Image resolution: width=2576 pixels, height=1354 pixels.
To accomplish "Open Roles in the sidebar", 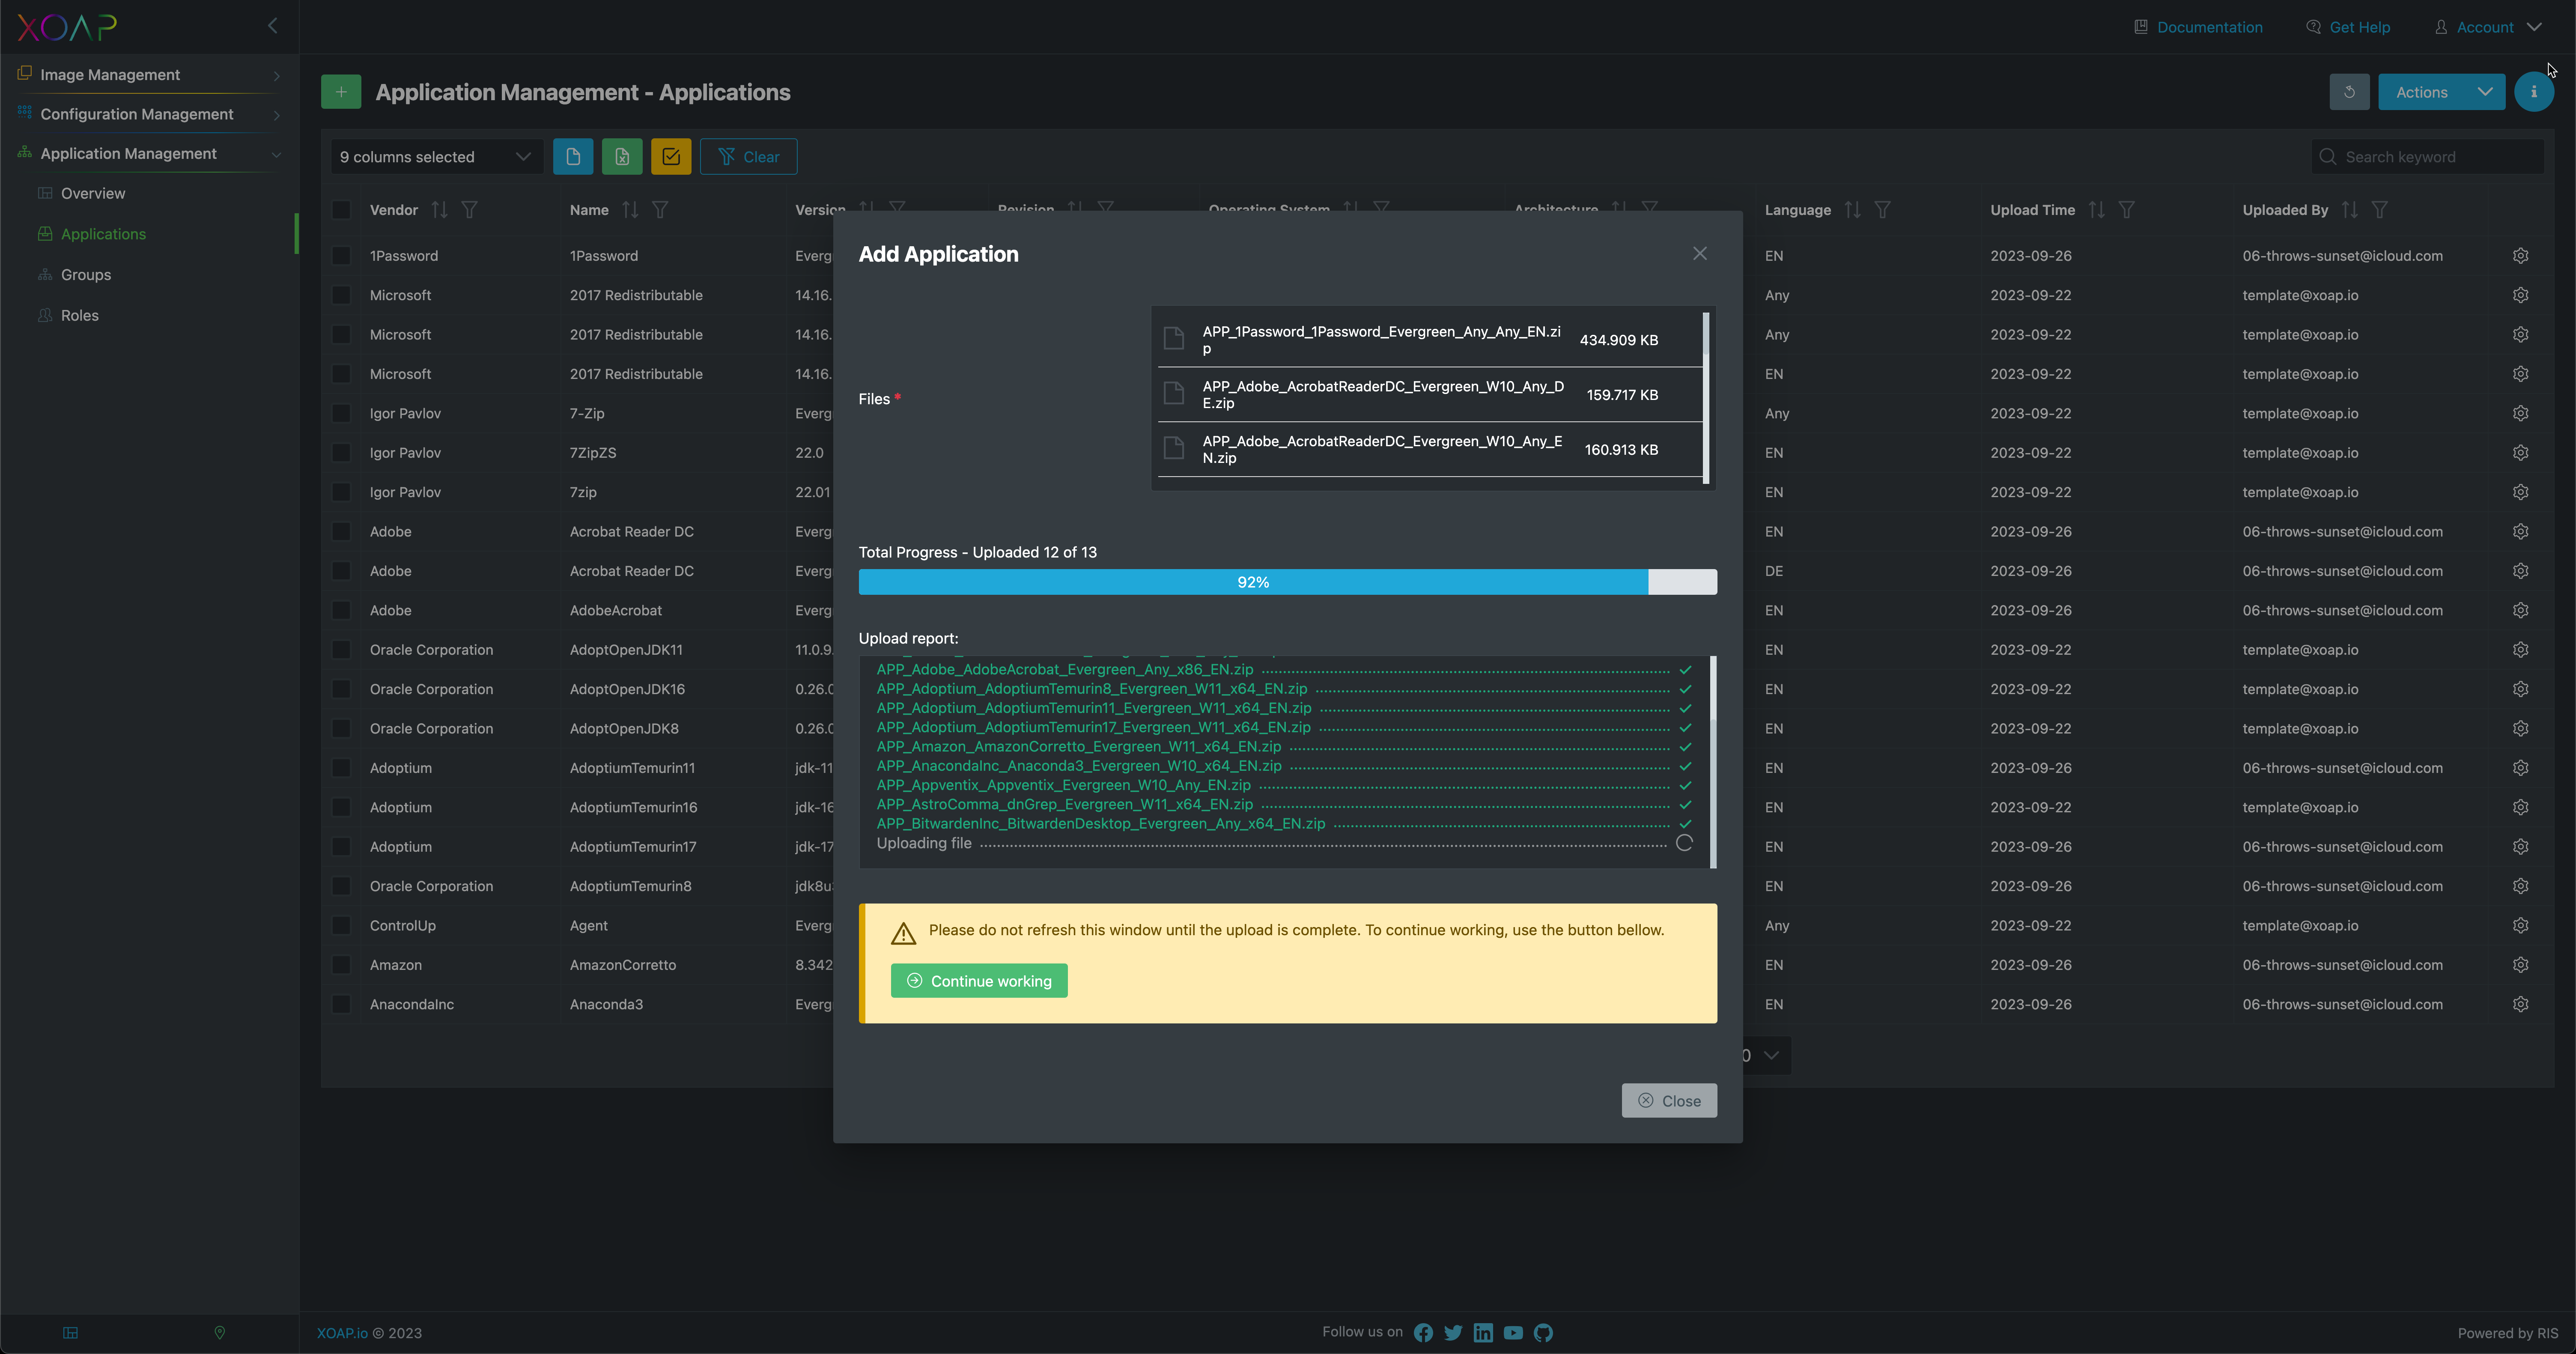I will (x=80, y=316).
